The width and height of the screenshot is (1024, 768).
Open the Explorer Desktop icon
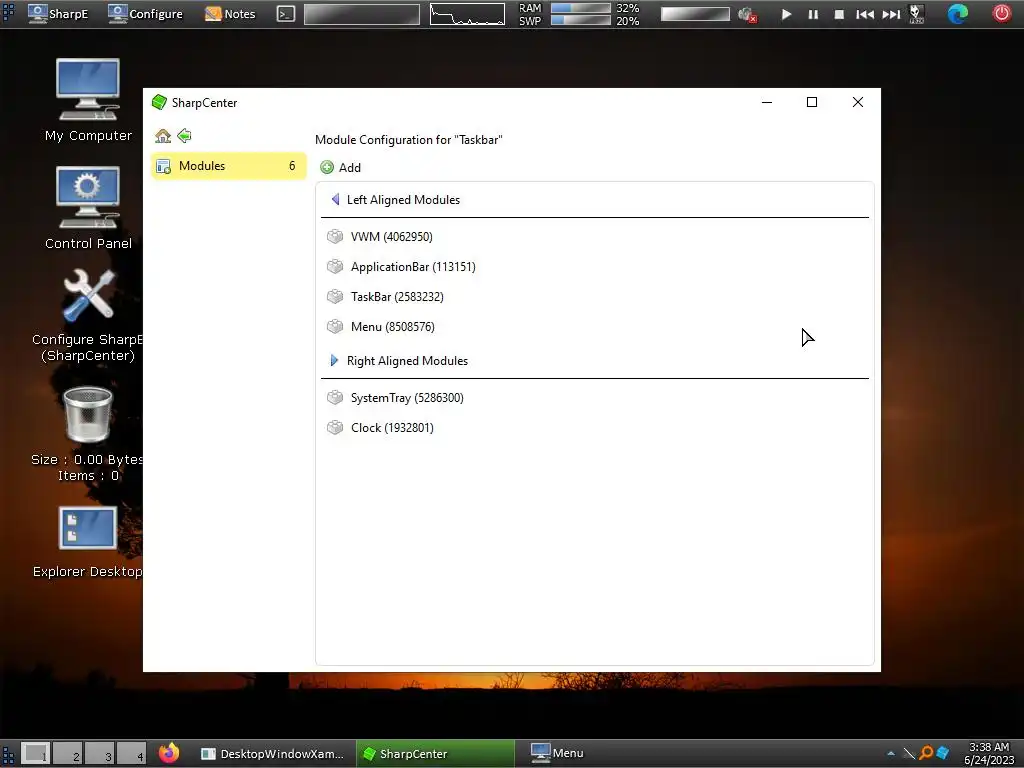tap(88, 542)
